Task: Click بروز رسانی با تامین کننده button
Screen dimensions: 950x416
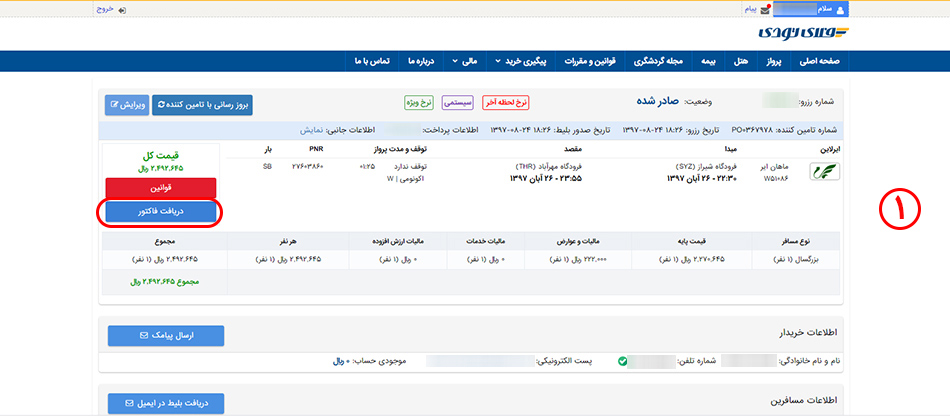Action: pyautogui.click(x=202, y=105)
